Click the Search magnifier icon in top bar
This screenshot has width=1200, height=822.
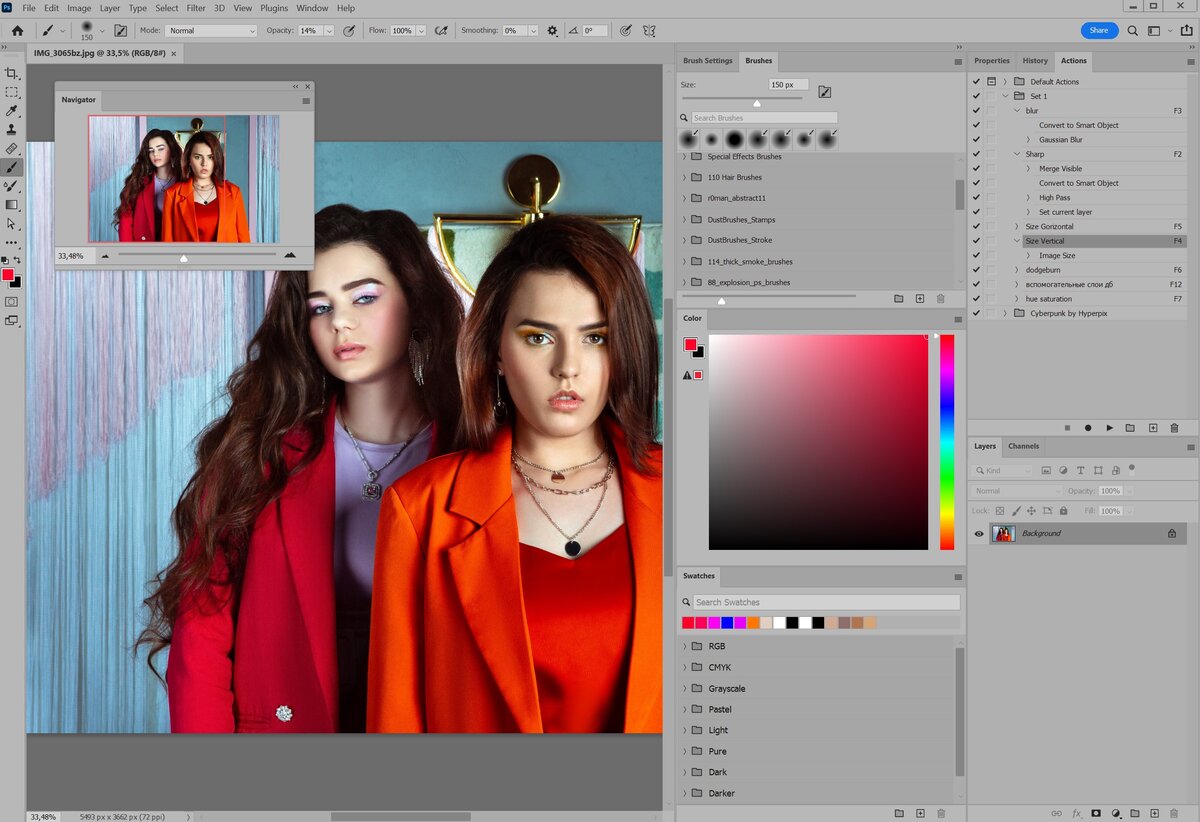pyautogui.click(x=1133, y=31)
